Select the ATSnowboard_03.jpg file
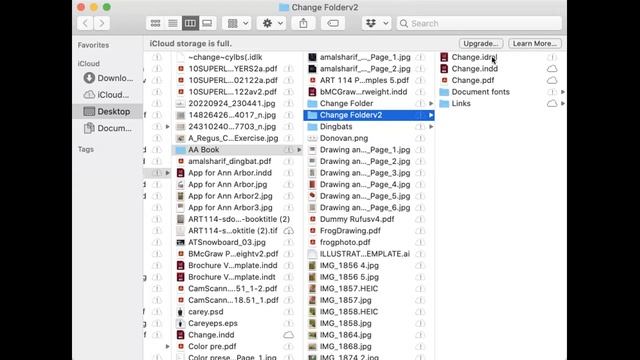 (227, 242)
